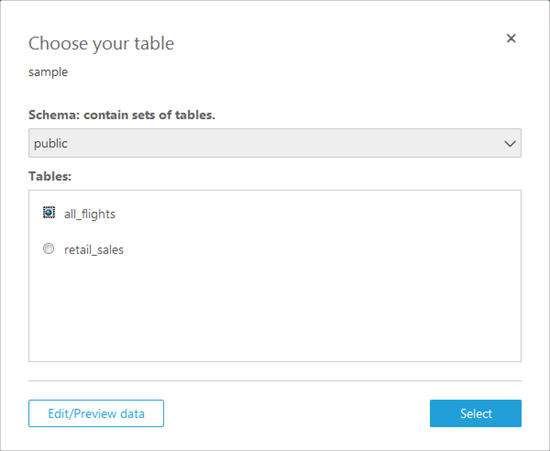Click the 'public' text in schema field
Viewport: 550px width, 451px height.
coord(51,143)
